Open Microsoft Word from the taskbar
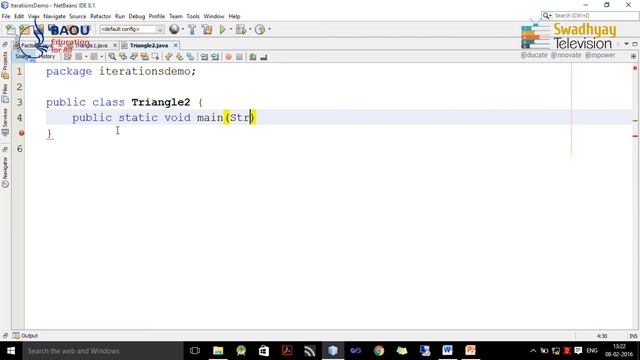This screenshot has height=360, width=640. coord(447,351)
